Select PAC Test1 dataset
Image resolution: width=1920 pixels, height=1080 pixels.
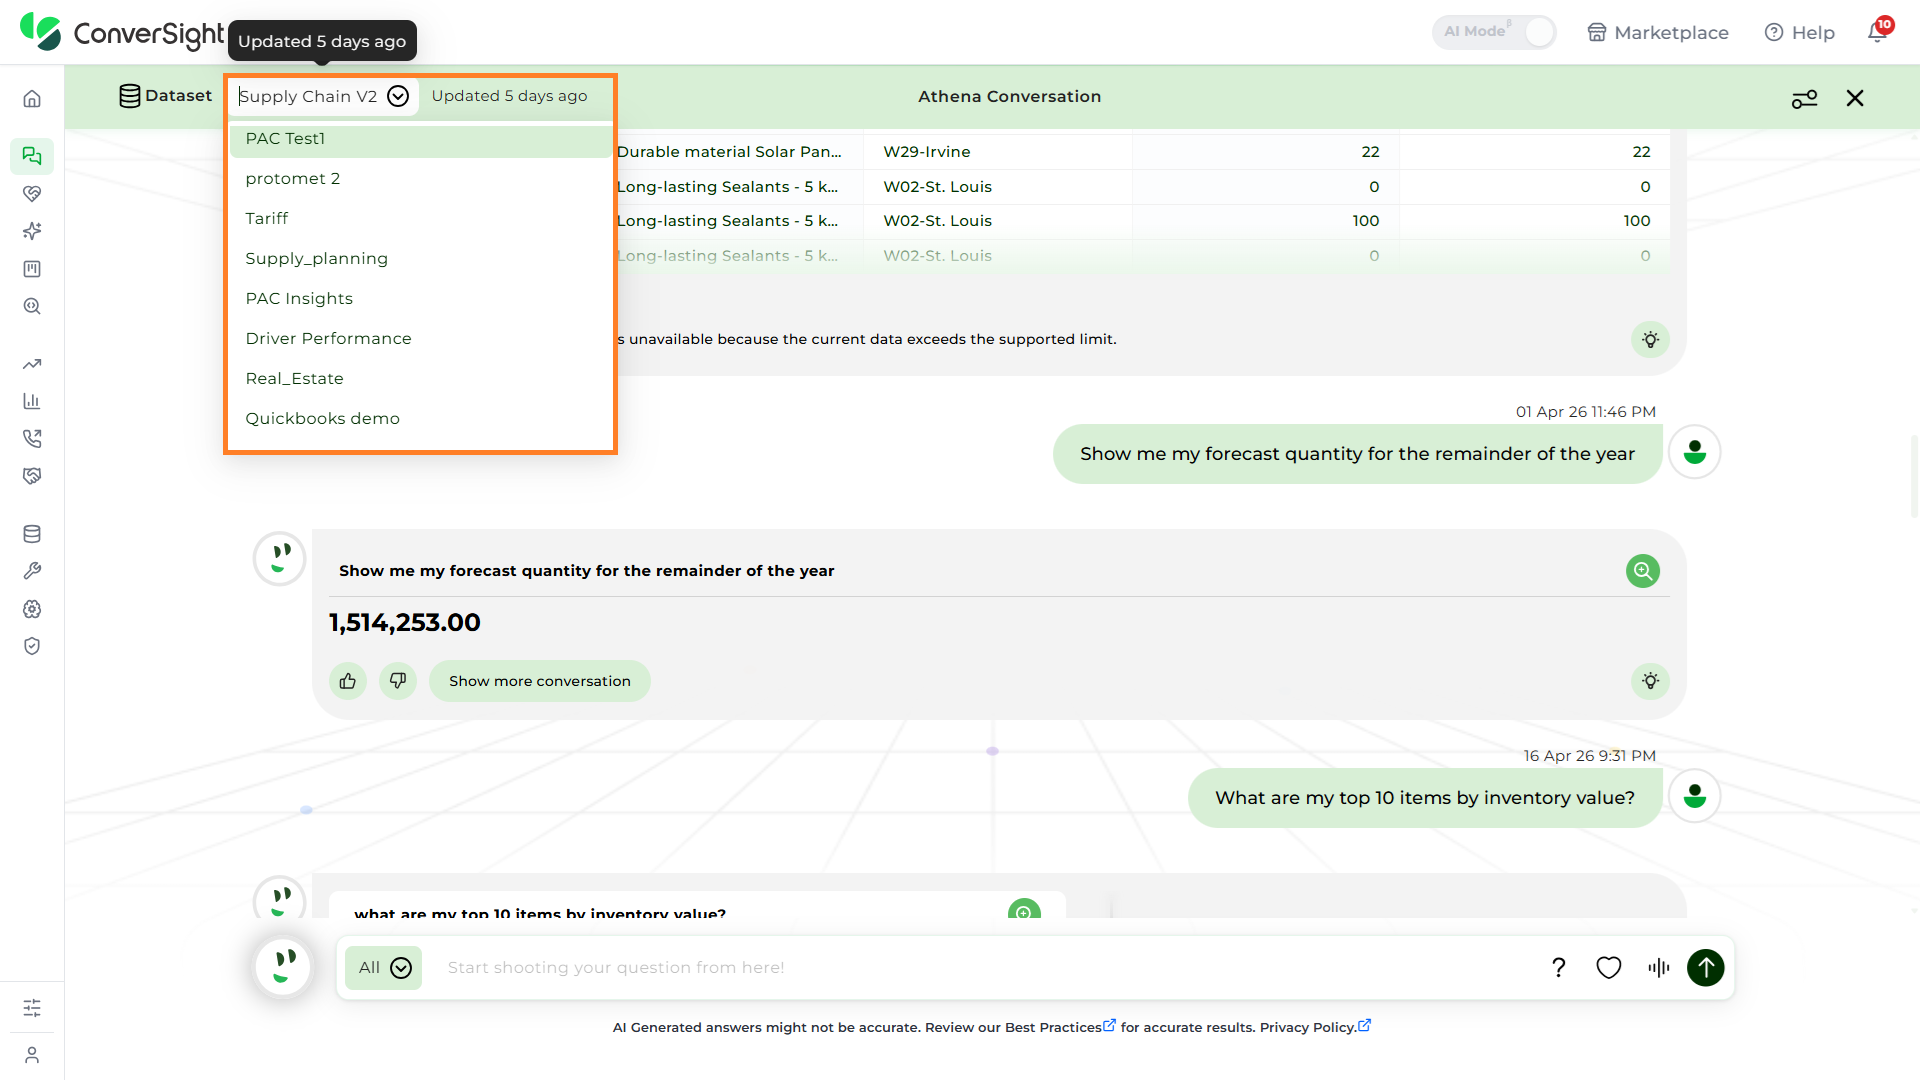pyautogui.click(x=420, y=139)
